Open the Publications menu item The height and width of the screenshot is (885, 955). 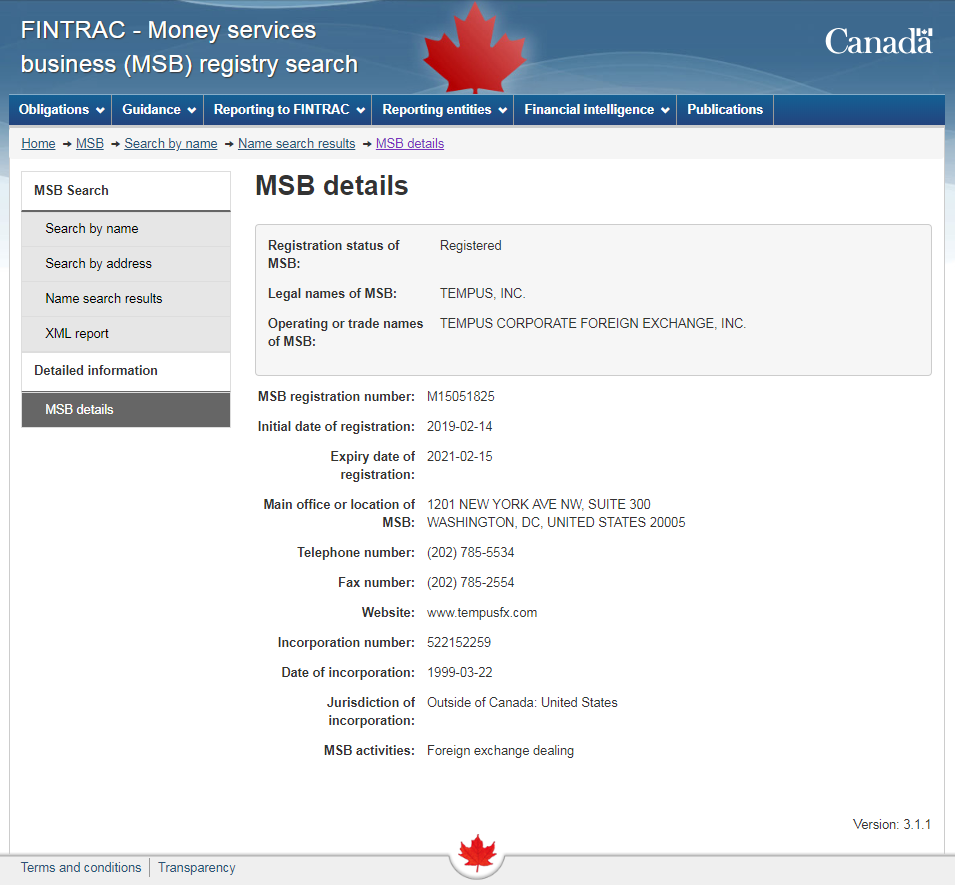(x=725, y=110)
